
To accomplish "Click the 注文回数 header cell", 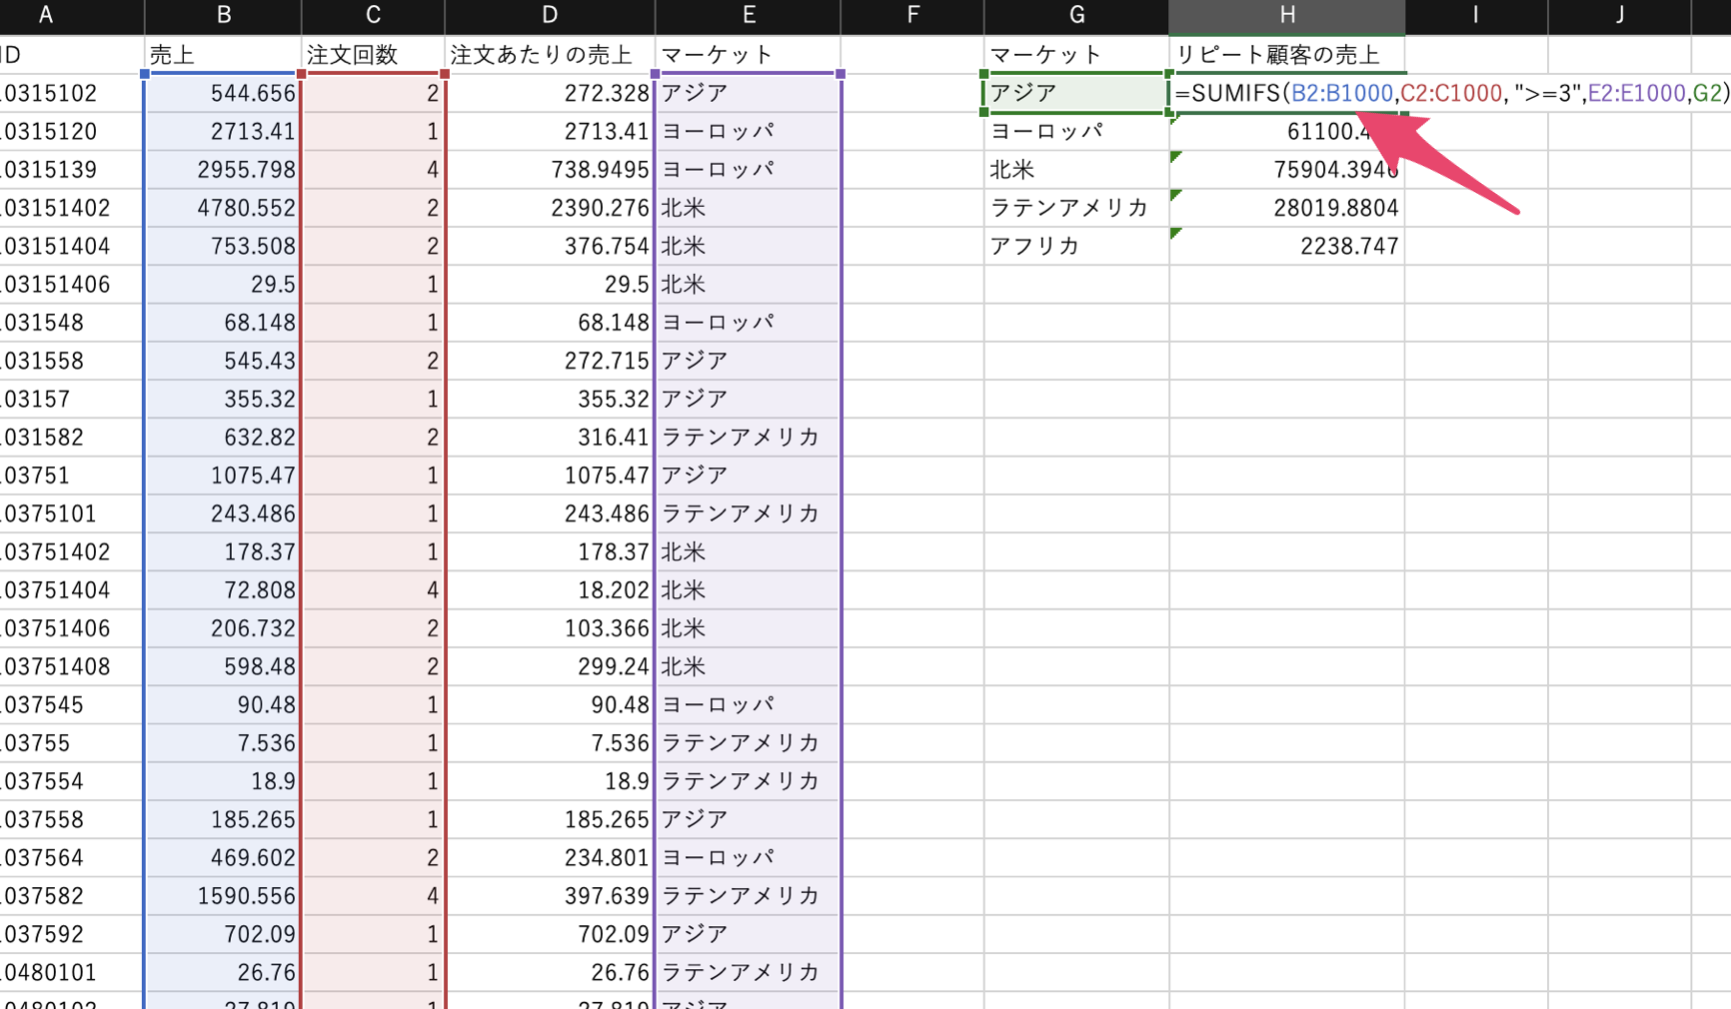I will tap(373, 55).
